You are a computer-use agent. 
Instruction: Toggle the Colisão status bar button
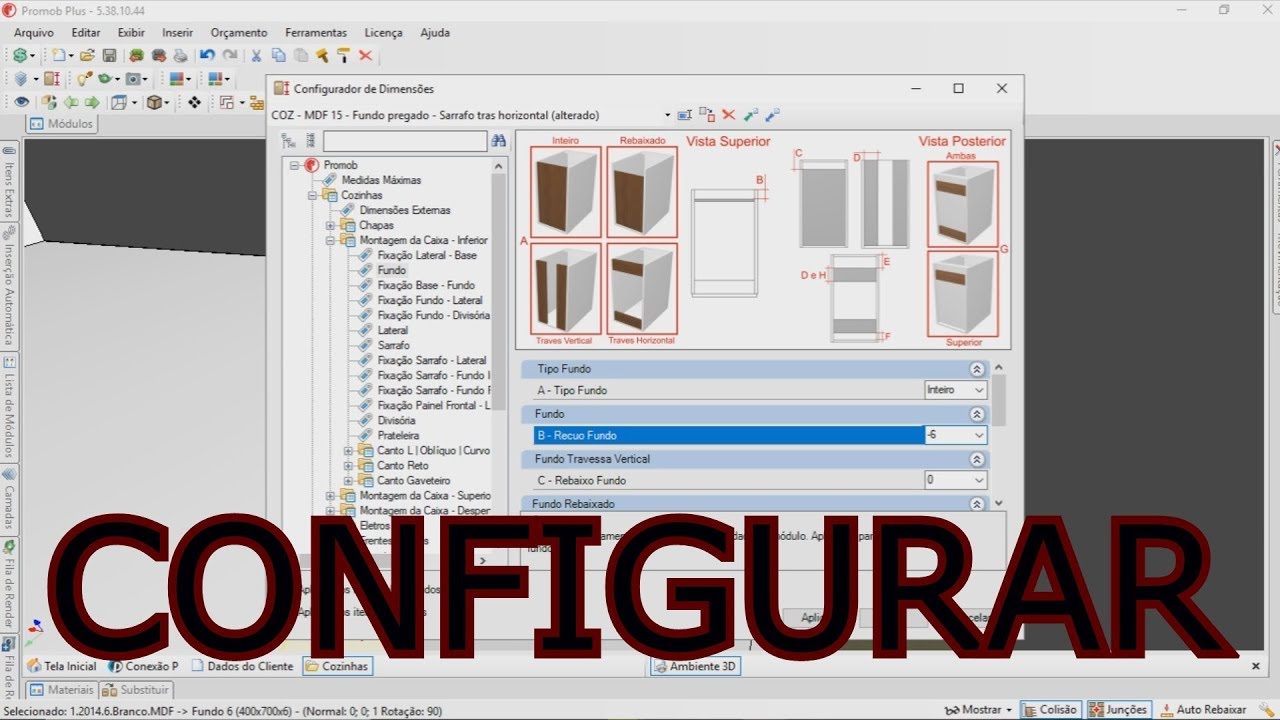[1050, 709]
